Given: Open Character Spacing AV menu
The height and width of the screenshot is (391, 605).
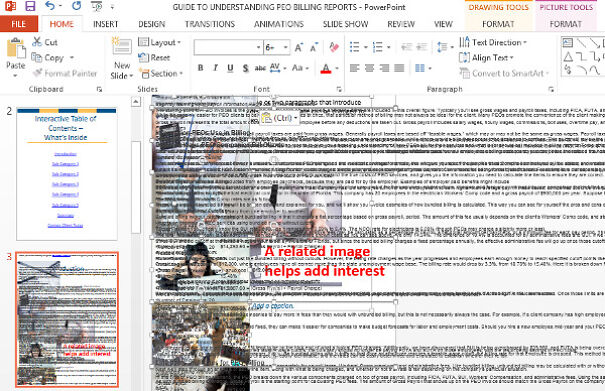Looking at the screenshot, I should tap(278, 68).
